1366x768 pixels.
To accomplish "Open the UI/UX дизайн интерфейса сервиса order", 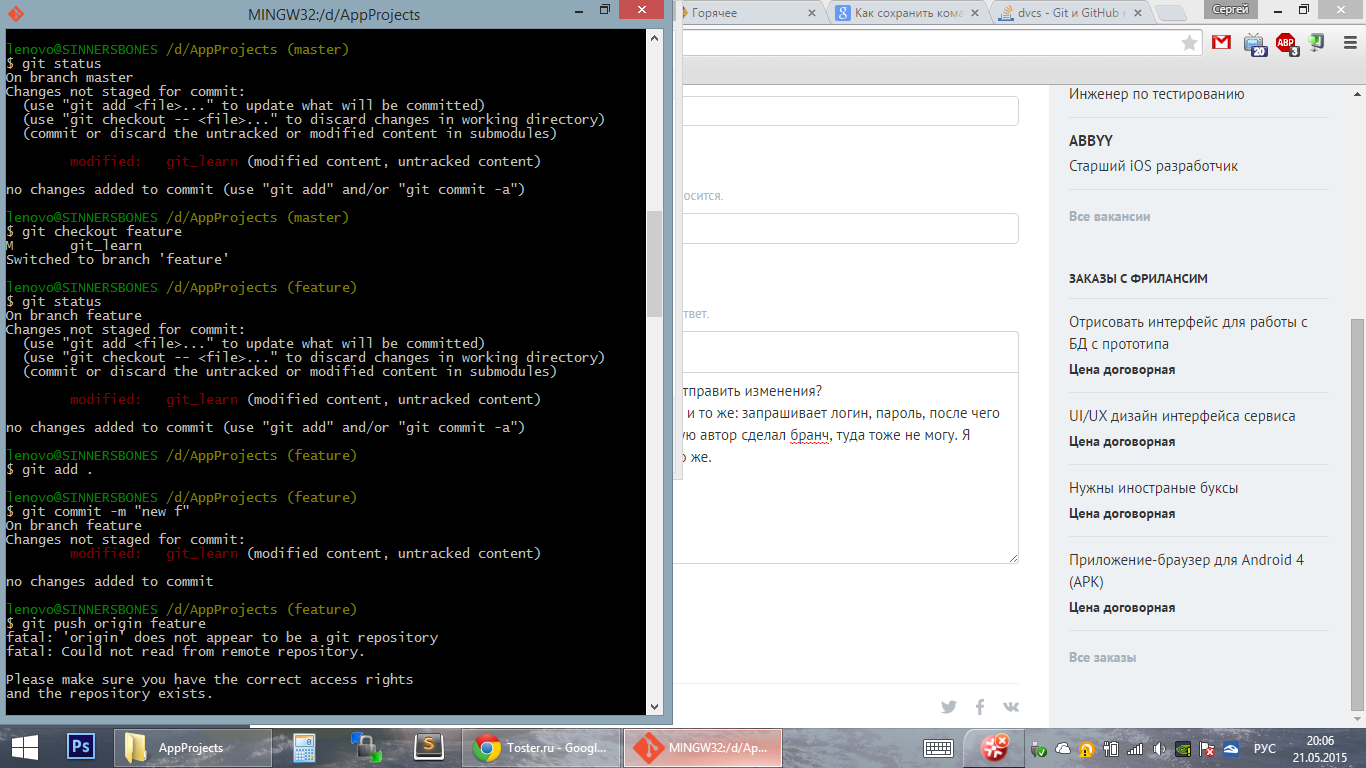I will [x=1182, y=416].
